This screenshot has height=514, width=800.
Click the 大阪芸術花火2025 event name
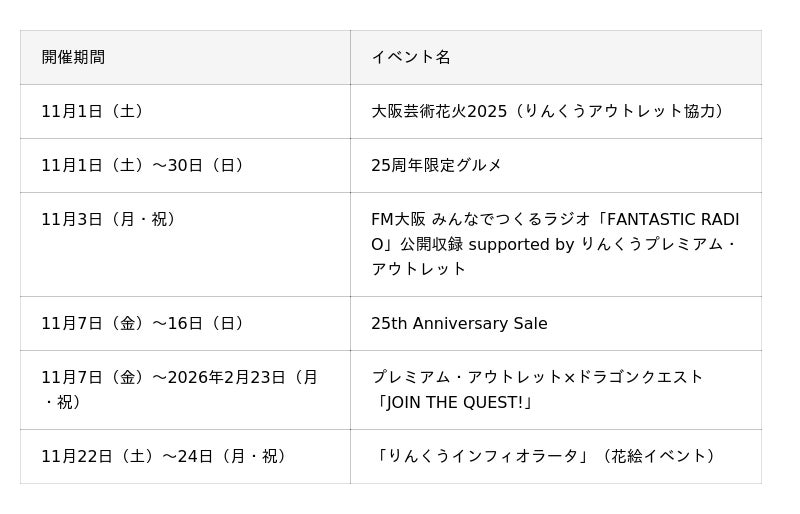click(439, 111)
